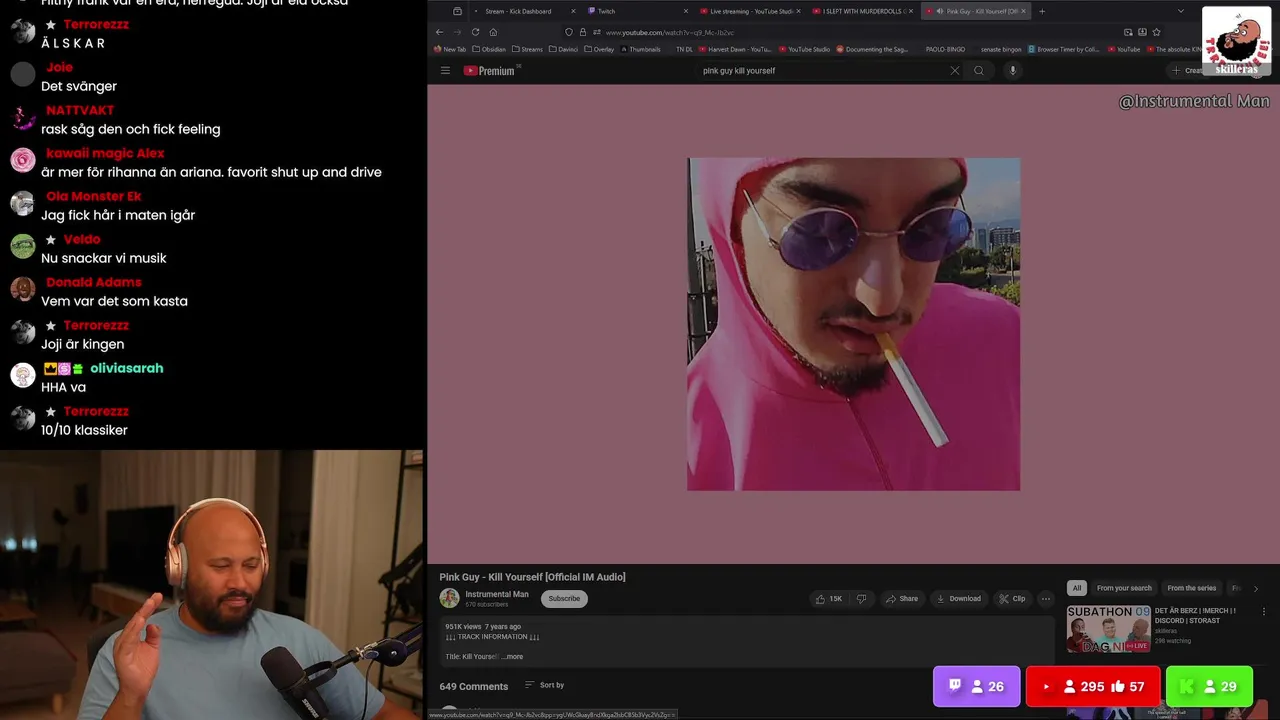The height and width of the screenshot is (720, 1280).
Task: Open the Streams bookmark folder
Action: click(x=527, y=49)
